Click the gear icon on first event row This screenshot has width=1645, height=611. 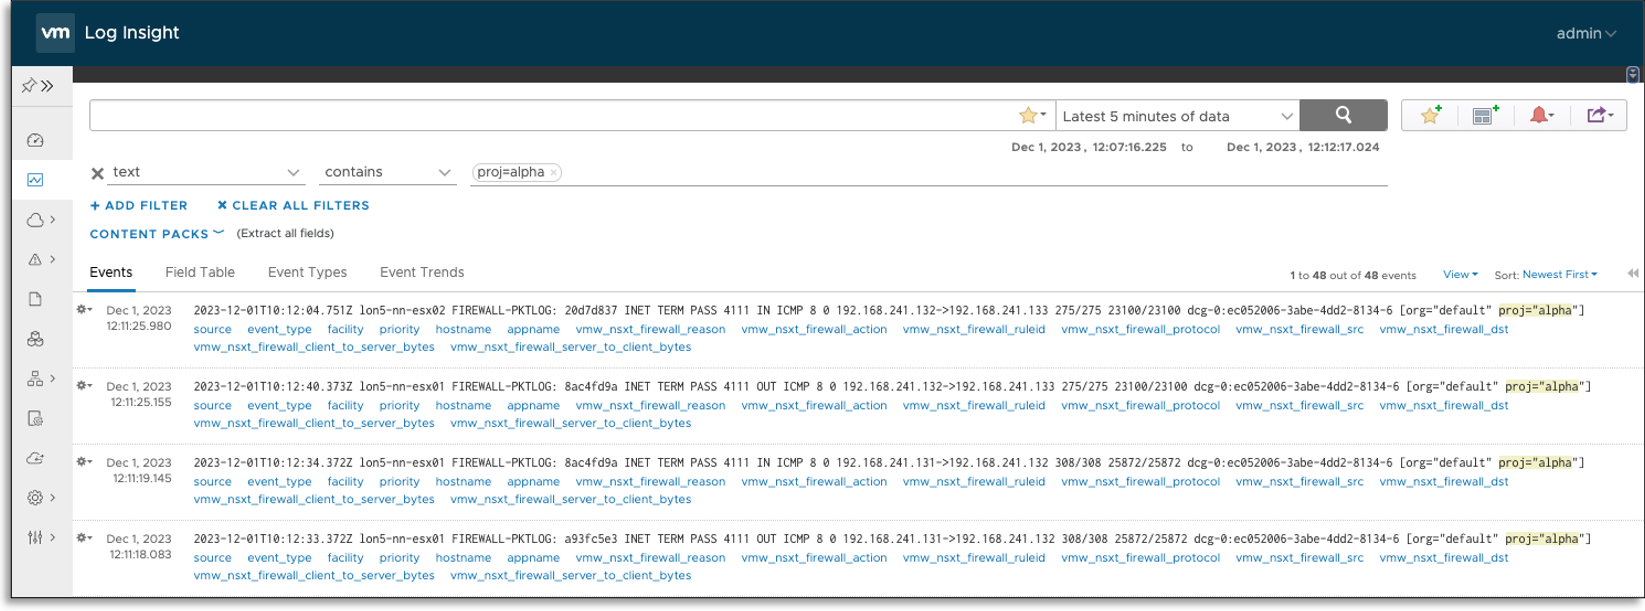[x=84, y=310]
